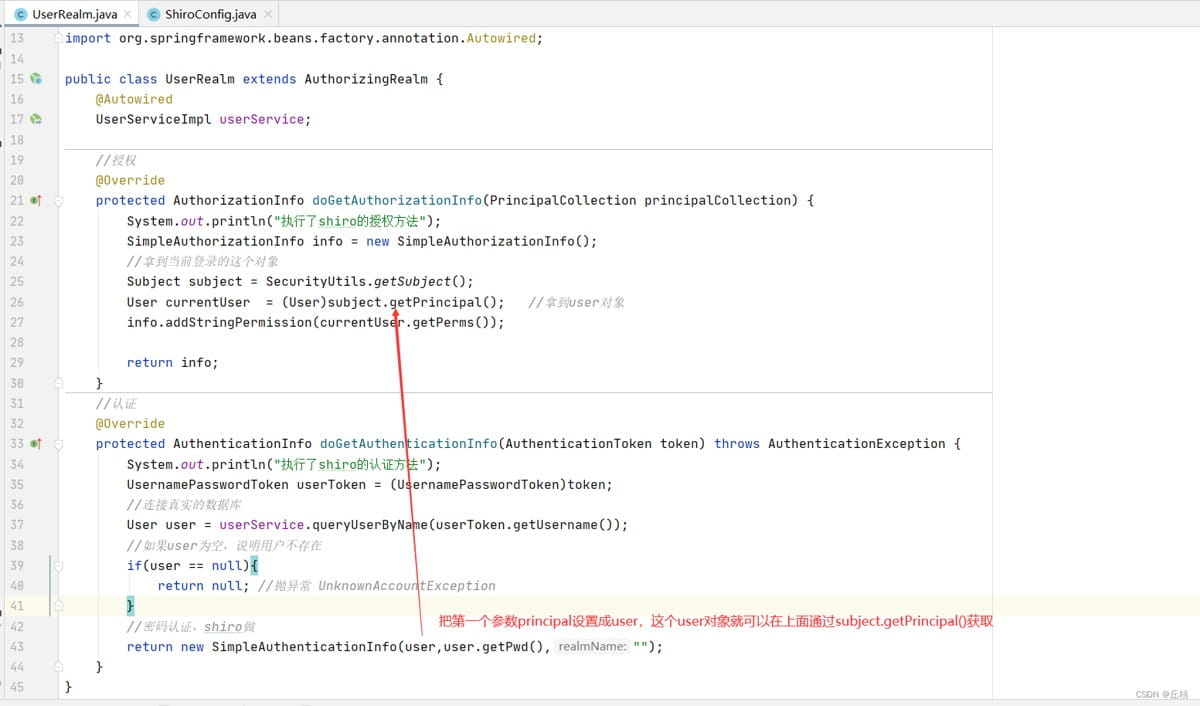Viewport: 1200px width, 706px height.
Task: Click the doGetAuthenticationInfo method name
Action: [408, 443]
